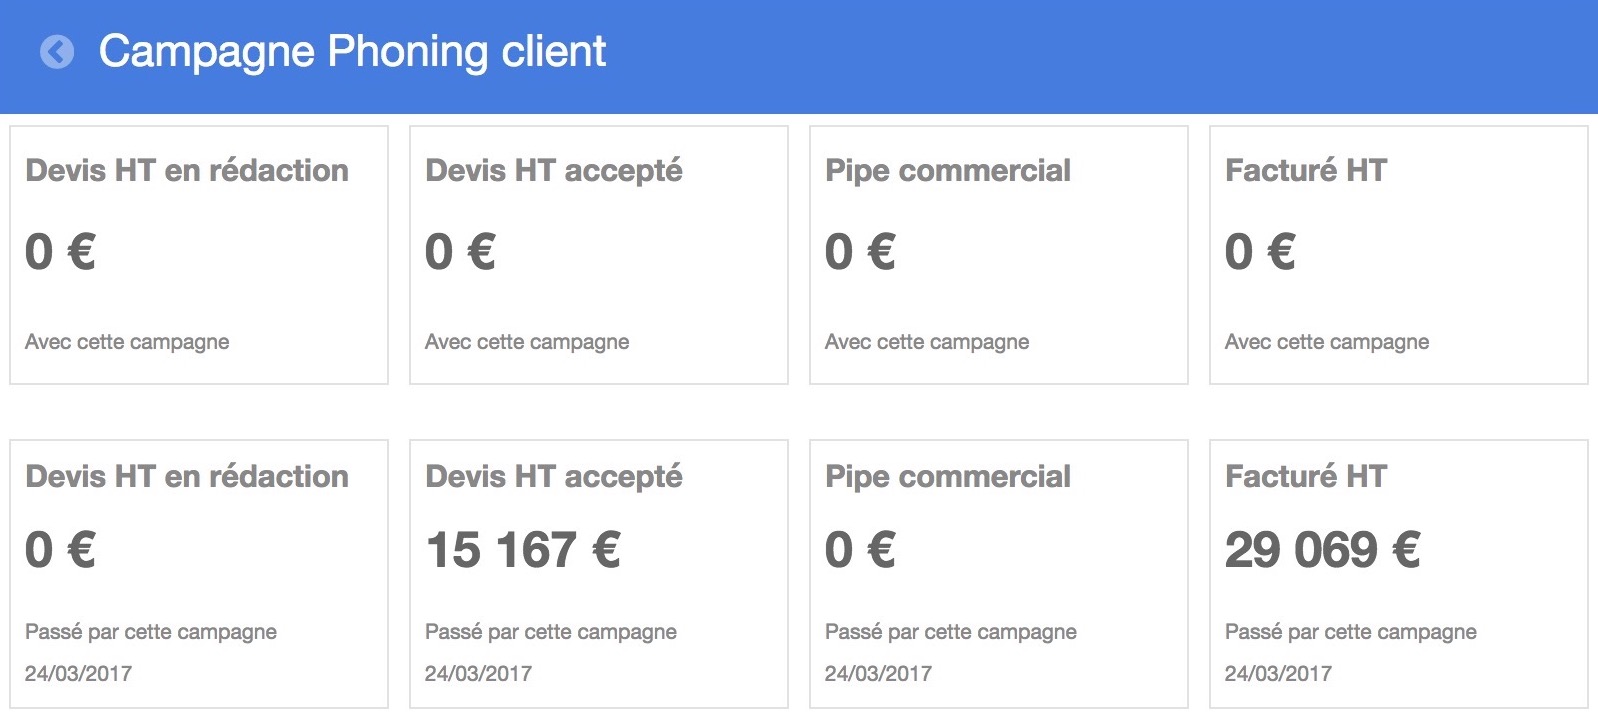This screenshot has height=718, width=1598.
Task: Open first-row Devis HT en rédaction card
Action: click(x=199, y=255)
